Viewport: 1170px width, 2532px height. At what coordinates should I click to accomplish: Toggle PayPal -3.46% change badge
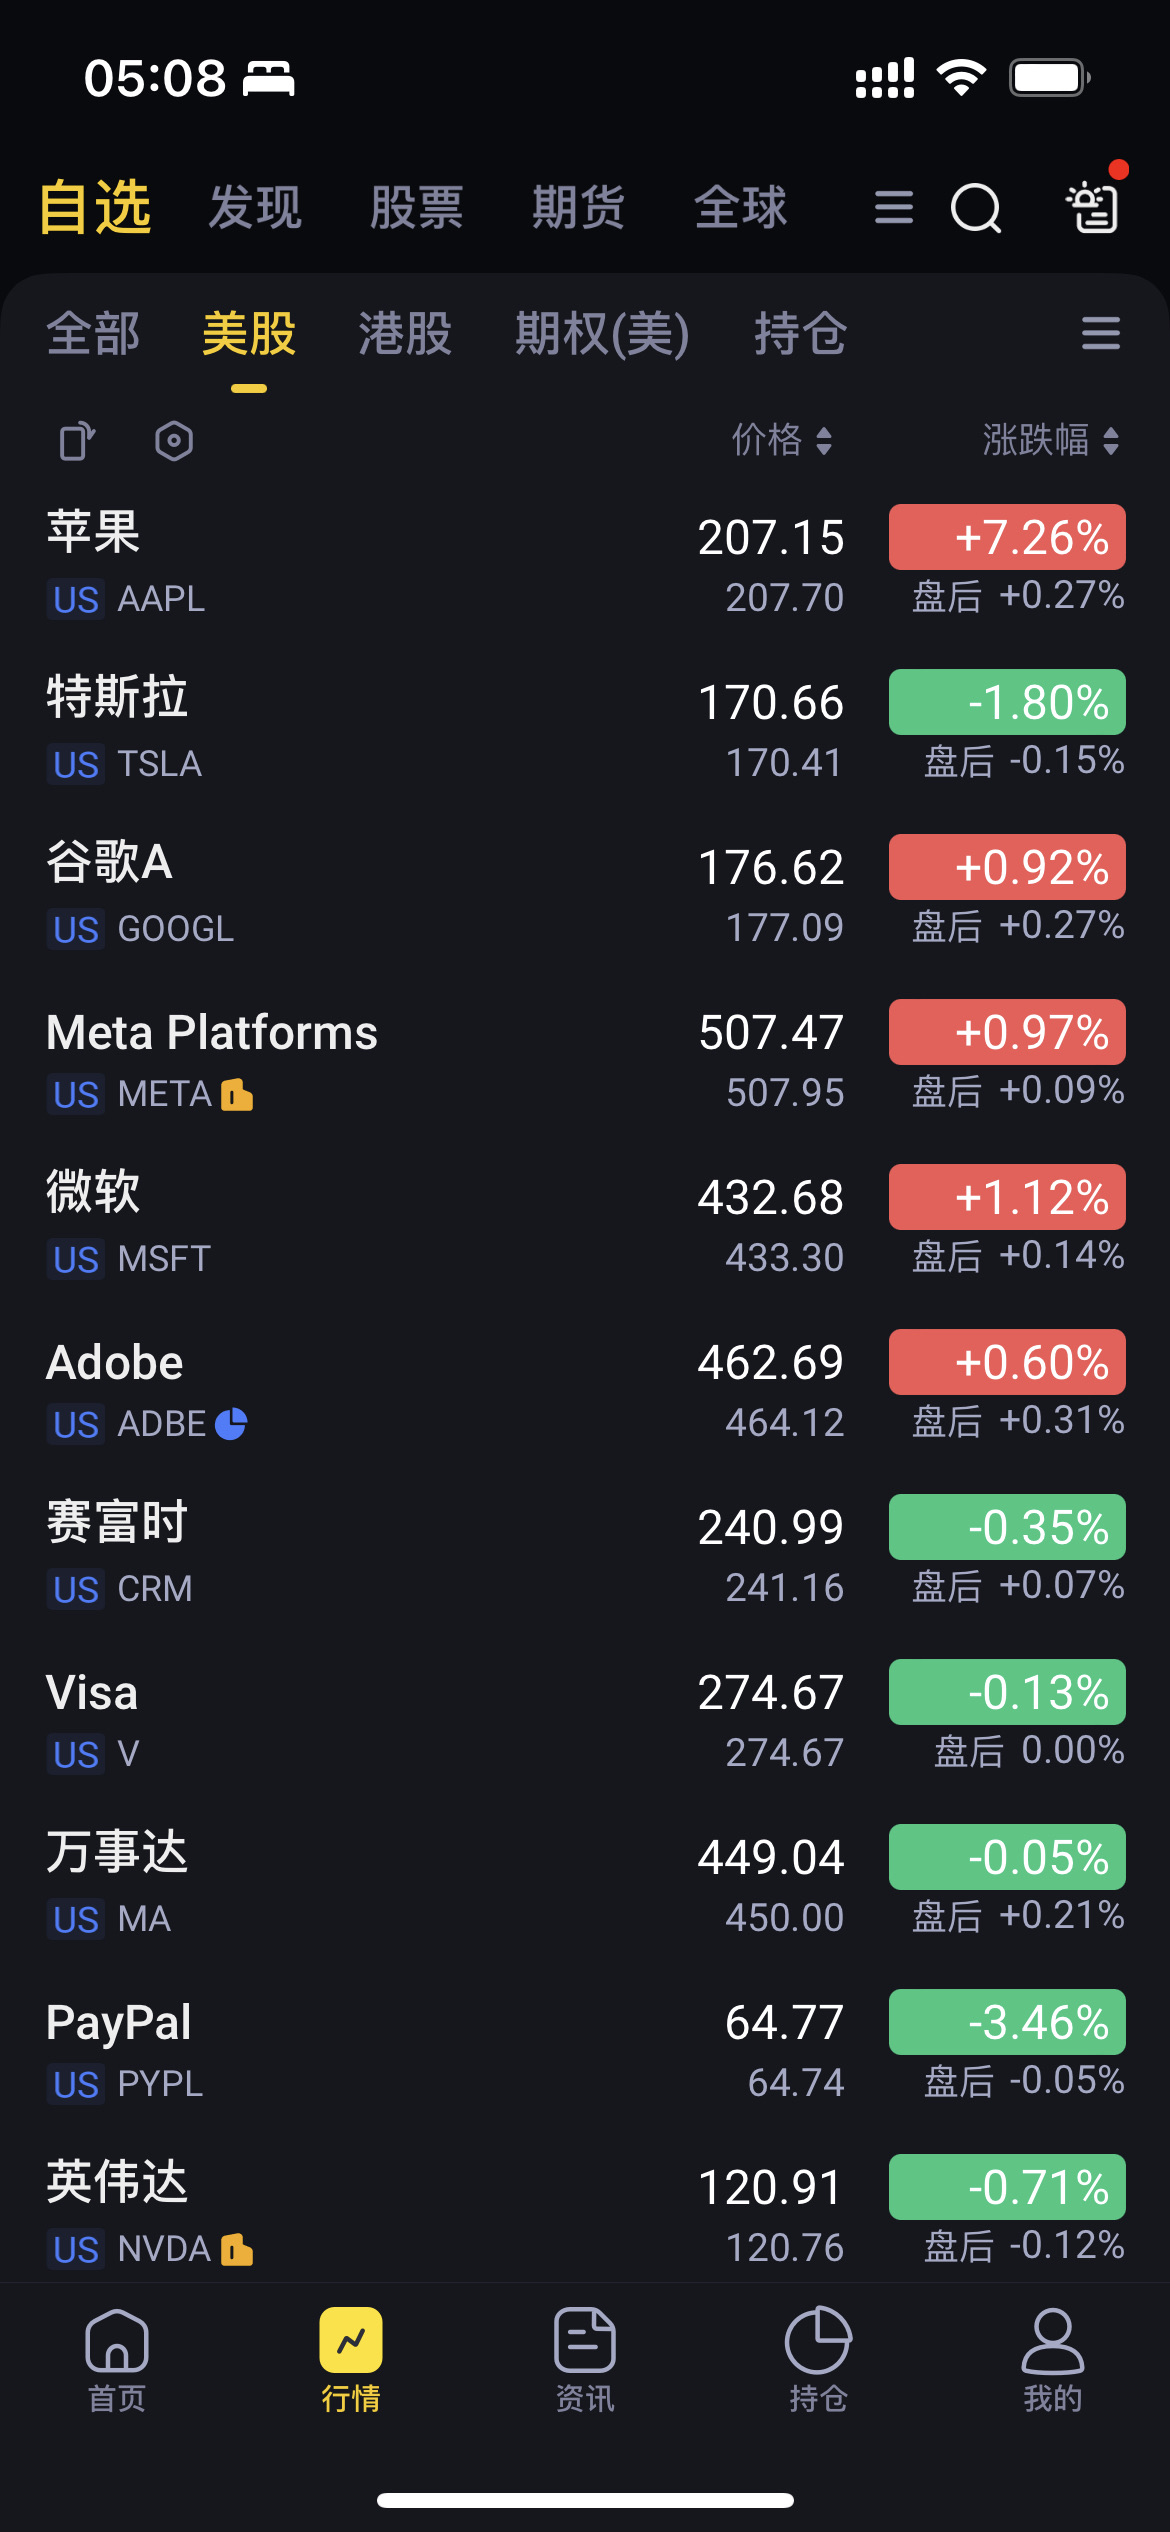(1007, 2022)
